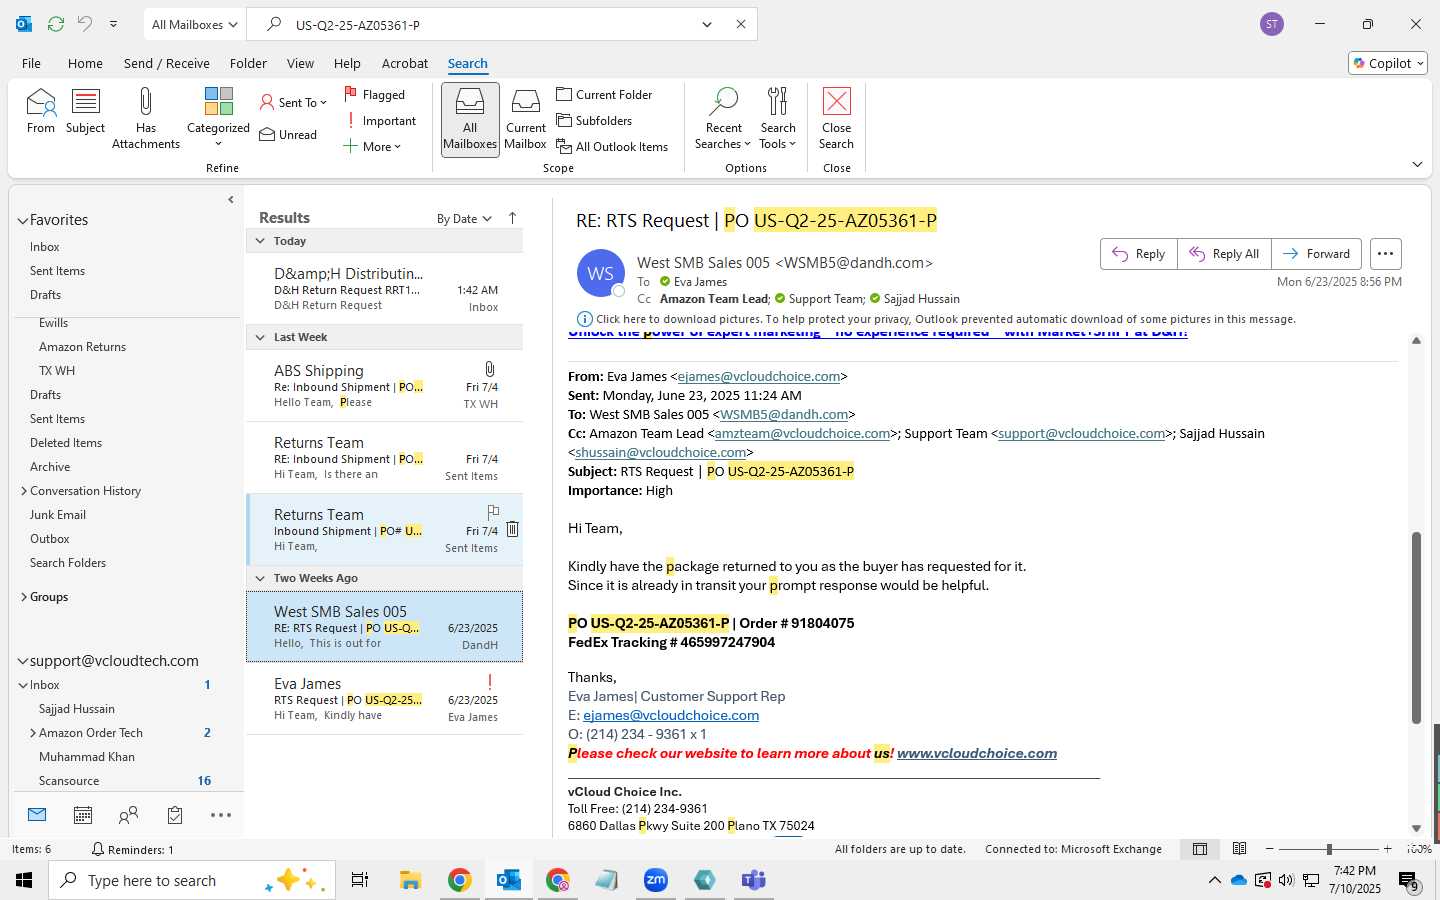Image resolution: width=1440 pixels, height=900 pixels.
Task: Filter search by Subject
Action: (x=86, y=111)
